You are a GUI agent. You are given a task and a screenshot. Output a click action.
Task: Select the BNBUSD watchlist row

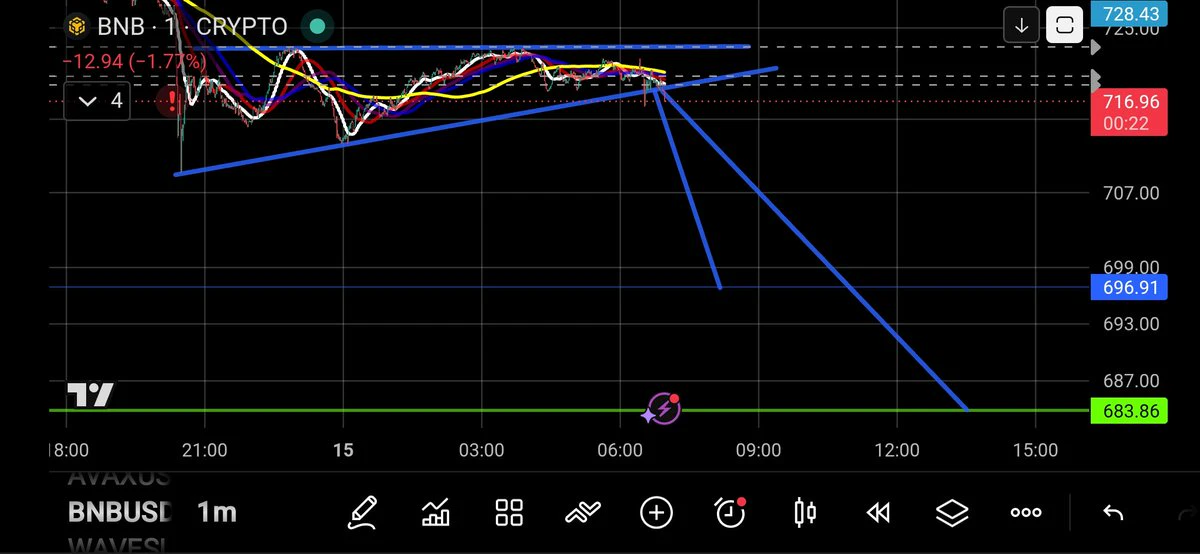120,513
